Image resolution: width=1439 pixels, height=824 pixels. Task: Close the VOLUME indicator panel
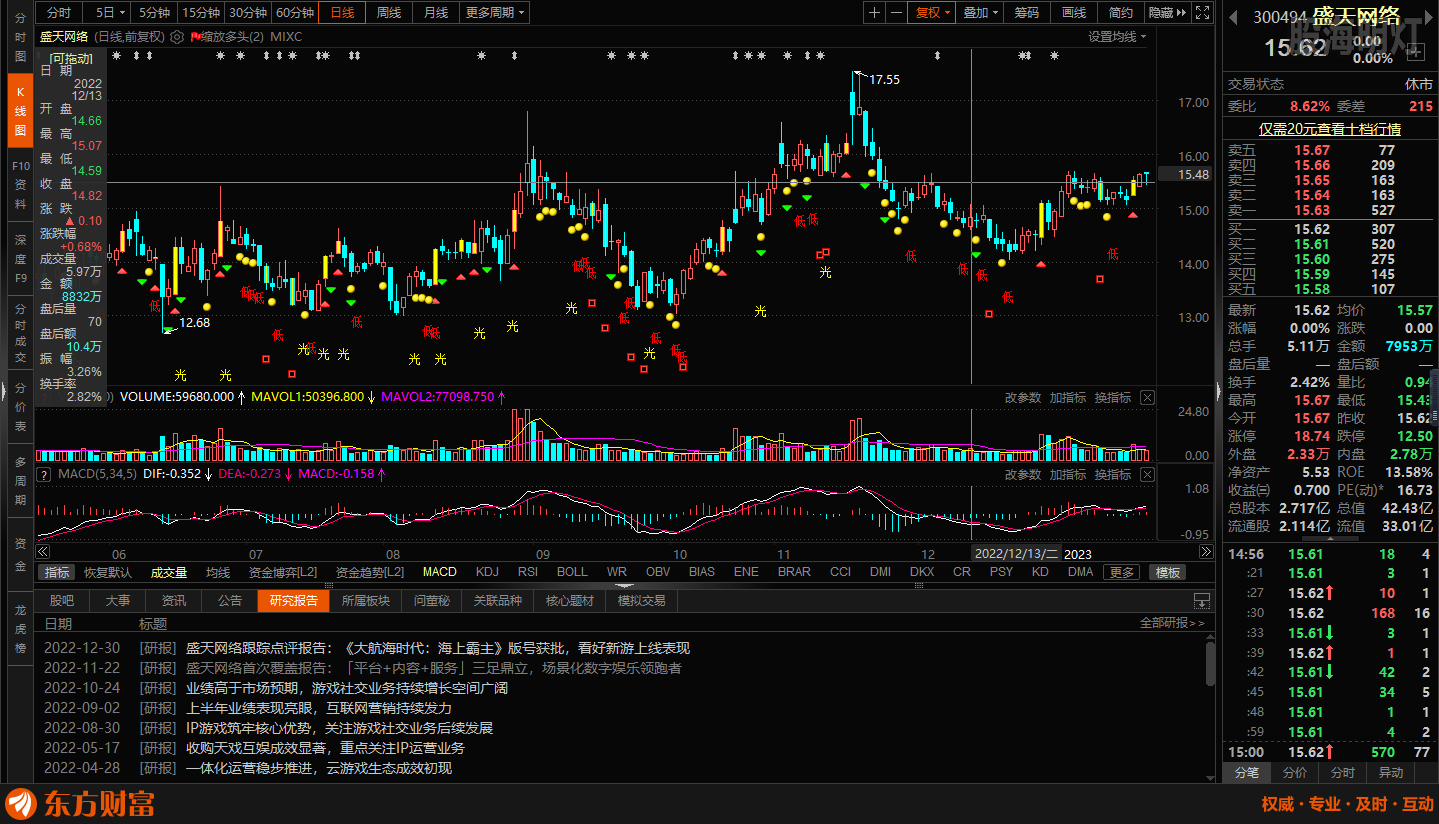[x=1147, y=398]
